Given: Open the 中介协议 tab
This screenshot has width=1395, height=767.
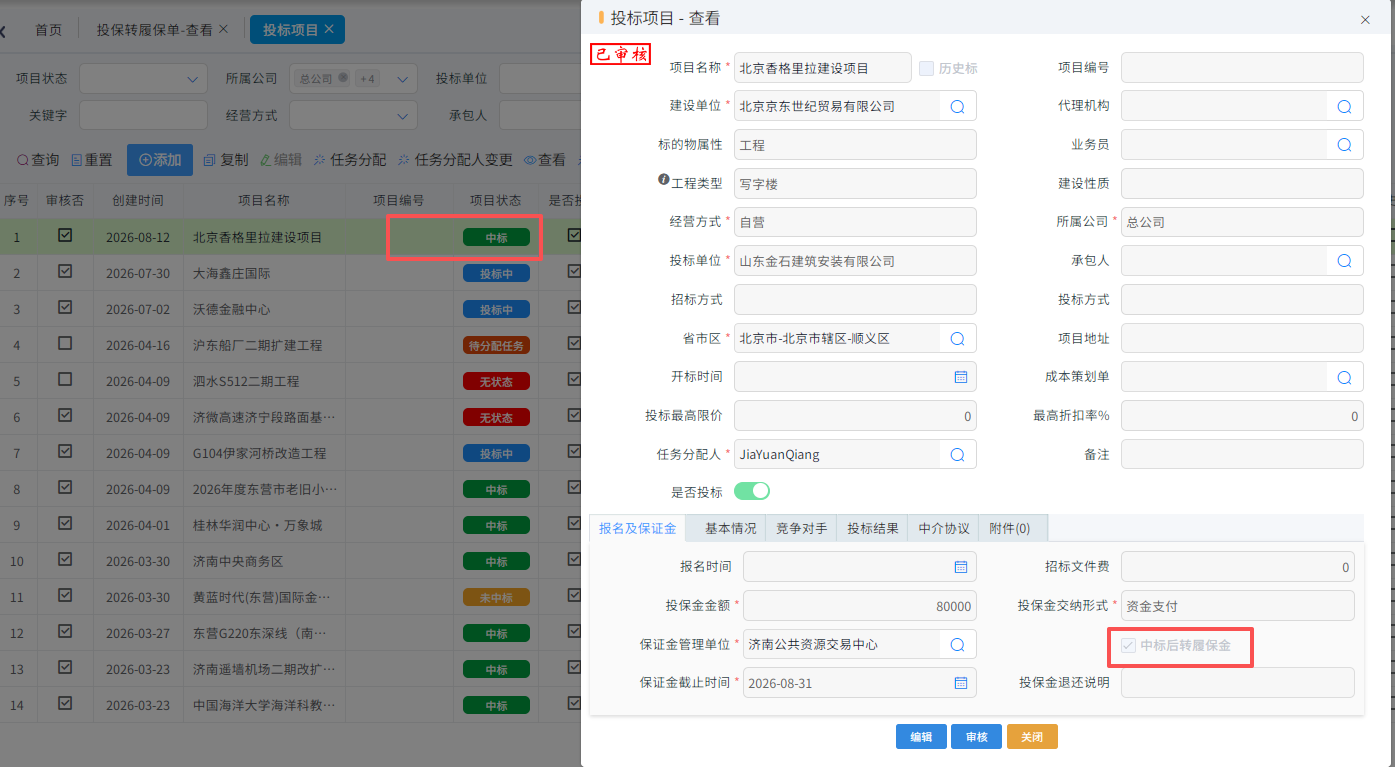Looking at the screenshot, I should (943, 528).
